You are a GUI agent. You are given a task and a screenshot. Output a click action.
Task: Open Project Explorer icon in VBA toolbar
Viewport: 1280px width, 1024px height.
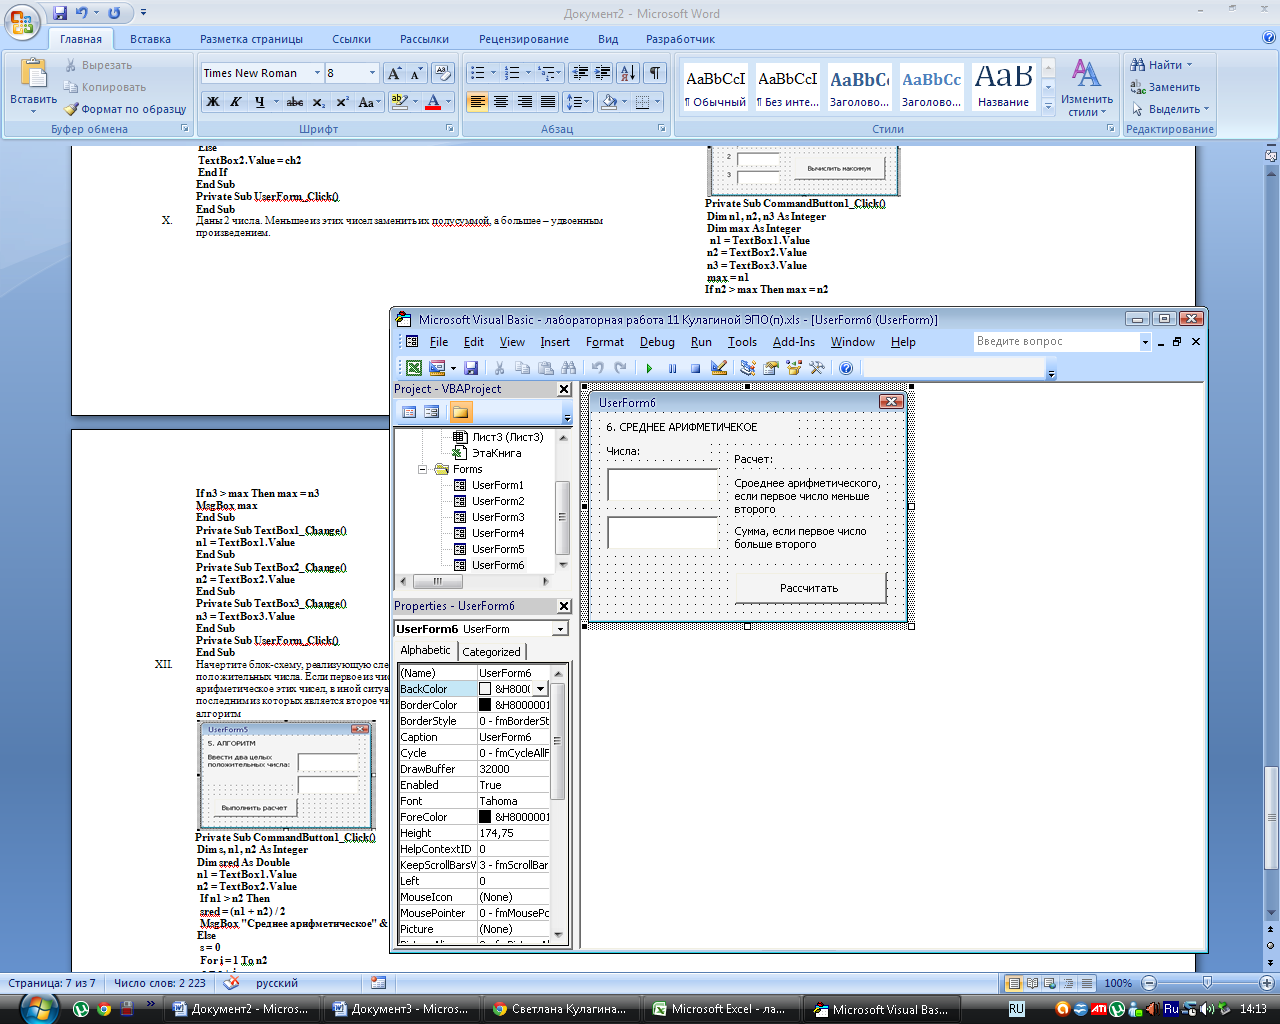pyautogui.click(x=747, y=368)
